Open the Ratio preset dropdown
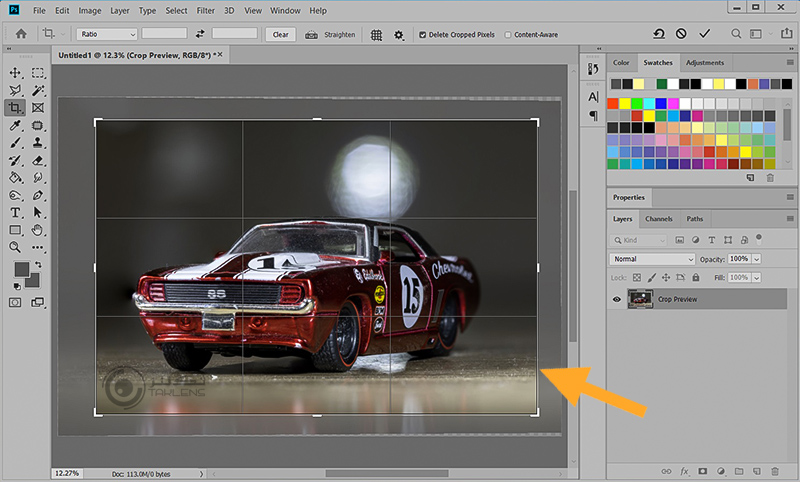The width and height of the screenshot is (800, 482). [x=104, y=34]
